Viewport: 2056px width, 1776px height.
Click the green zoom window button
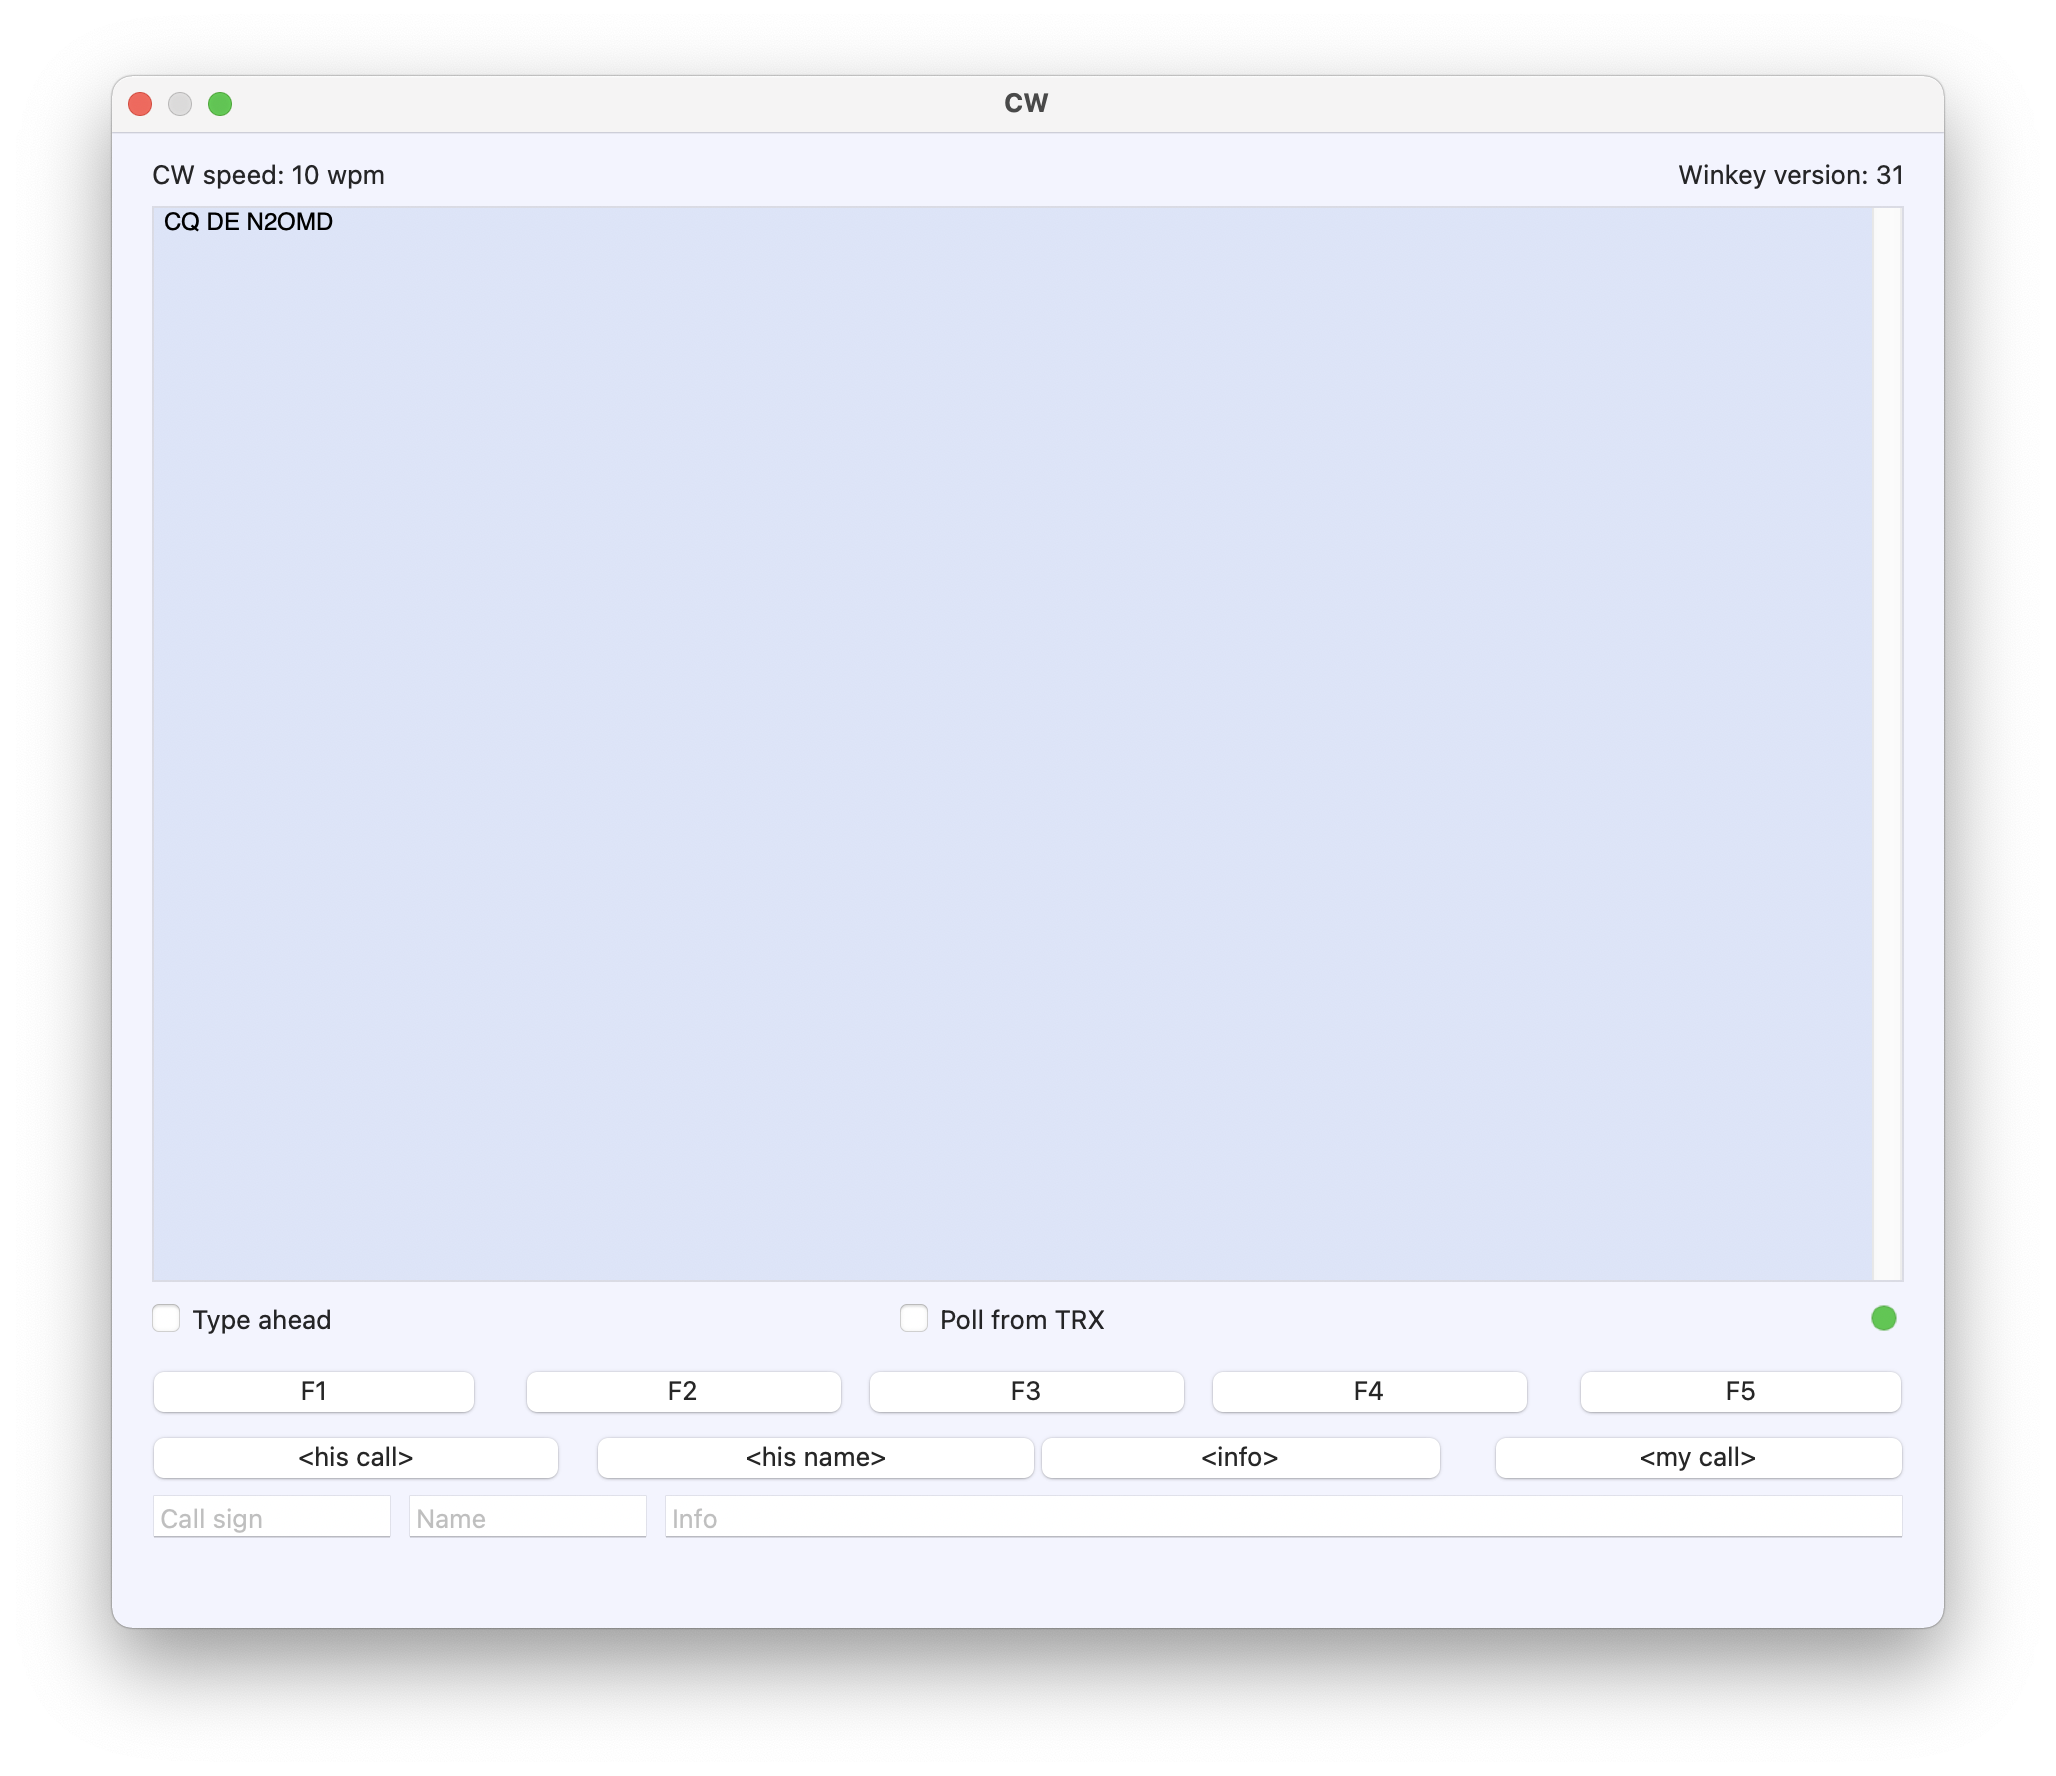pos(220,104)
